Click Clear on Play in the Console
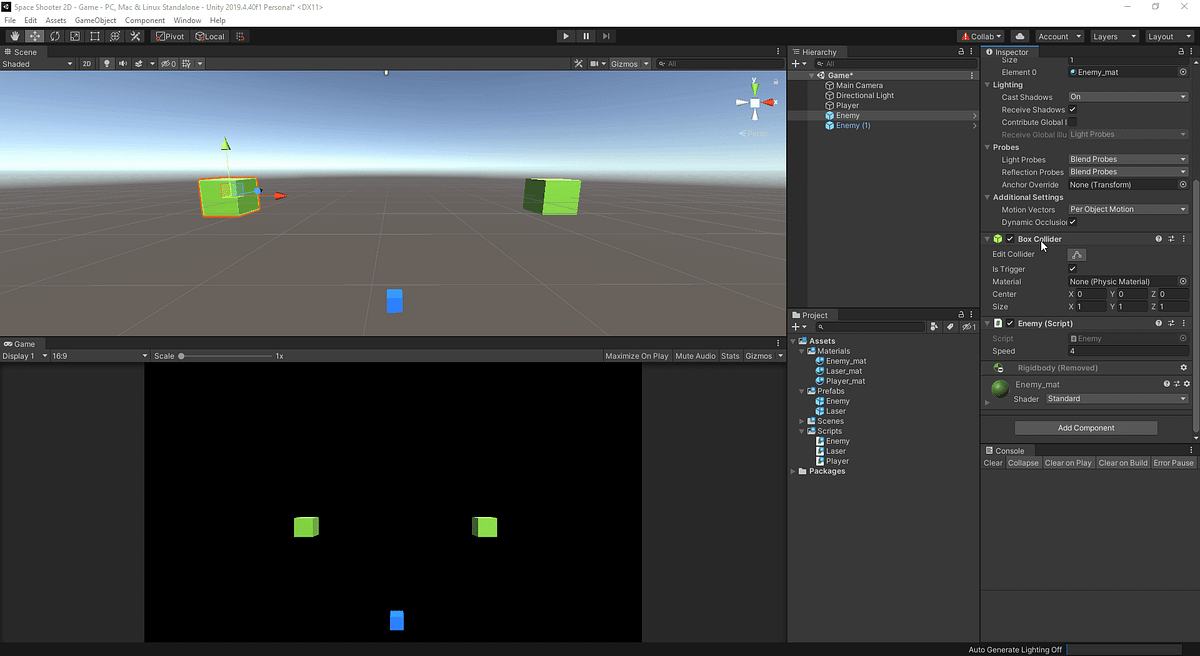The width and height of the screenshot is (1200, 656). click(1069, 462)
